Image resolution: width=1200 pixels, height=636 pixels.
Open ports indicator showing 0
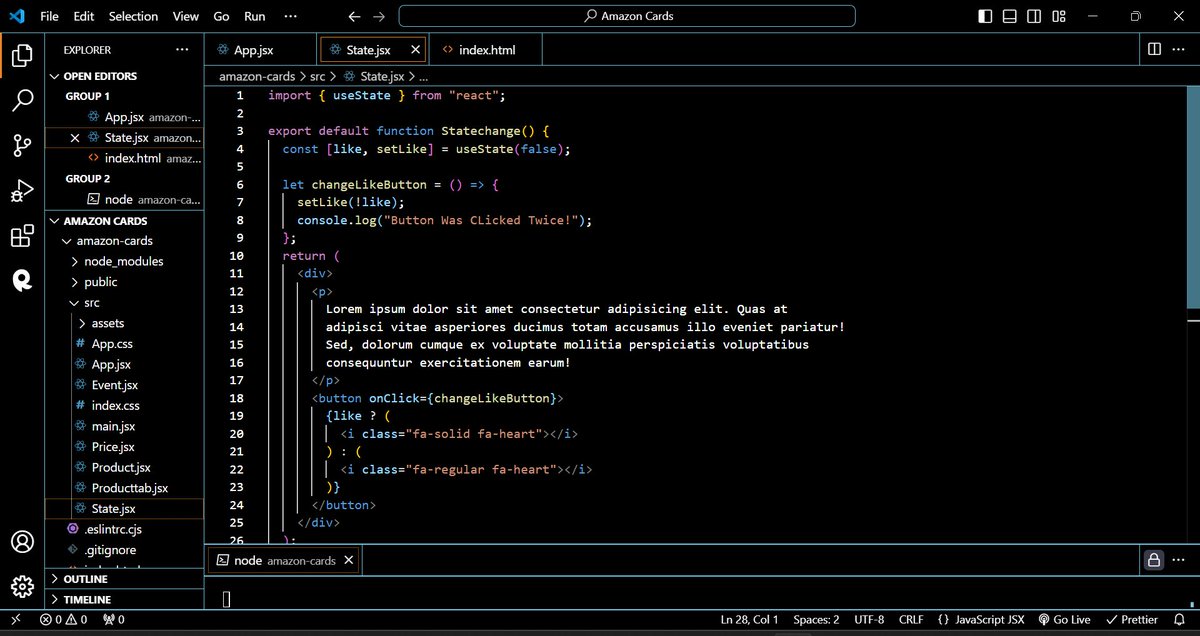coord(113,620)
